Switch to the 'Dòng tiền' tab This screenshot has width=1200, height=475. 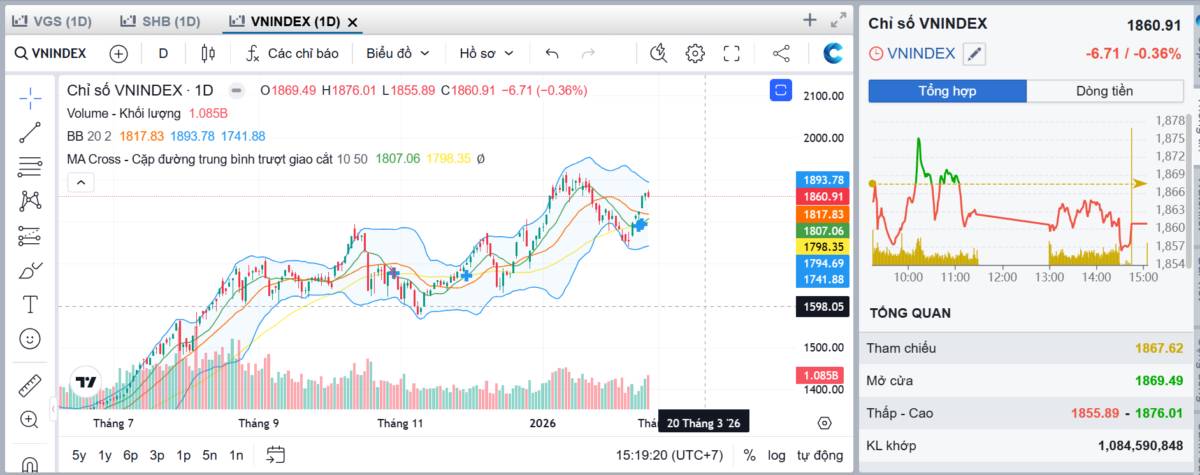(x=1105, y=91)
